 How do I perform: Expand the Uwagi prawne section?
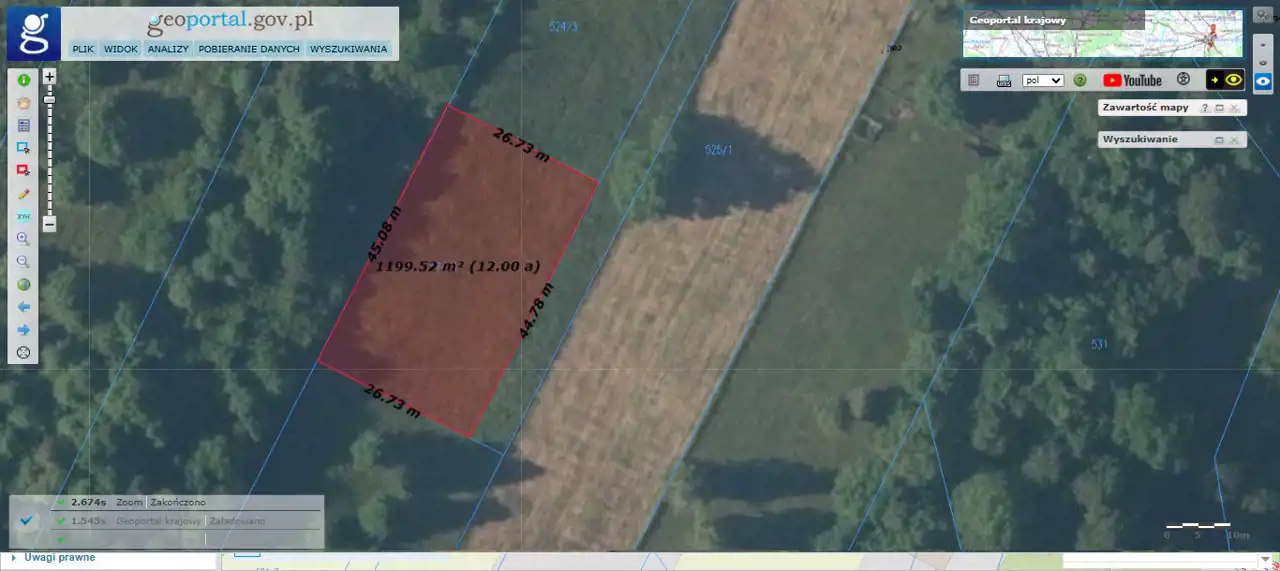click(x=12, y=557)
